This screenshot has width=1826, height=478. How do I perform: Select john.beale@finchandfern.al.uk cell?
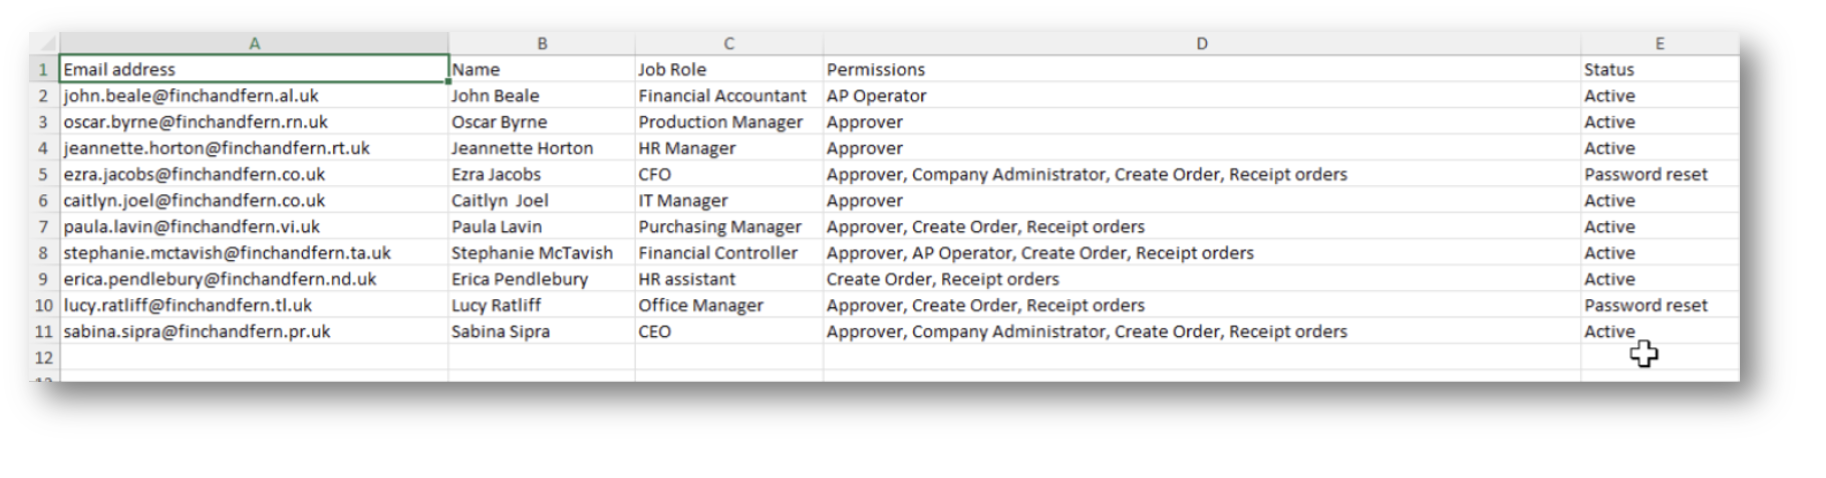tap(254, 96)
